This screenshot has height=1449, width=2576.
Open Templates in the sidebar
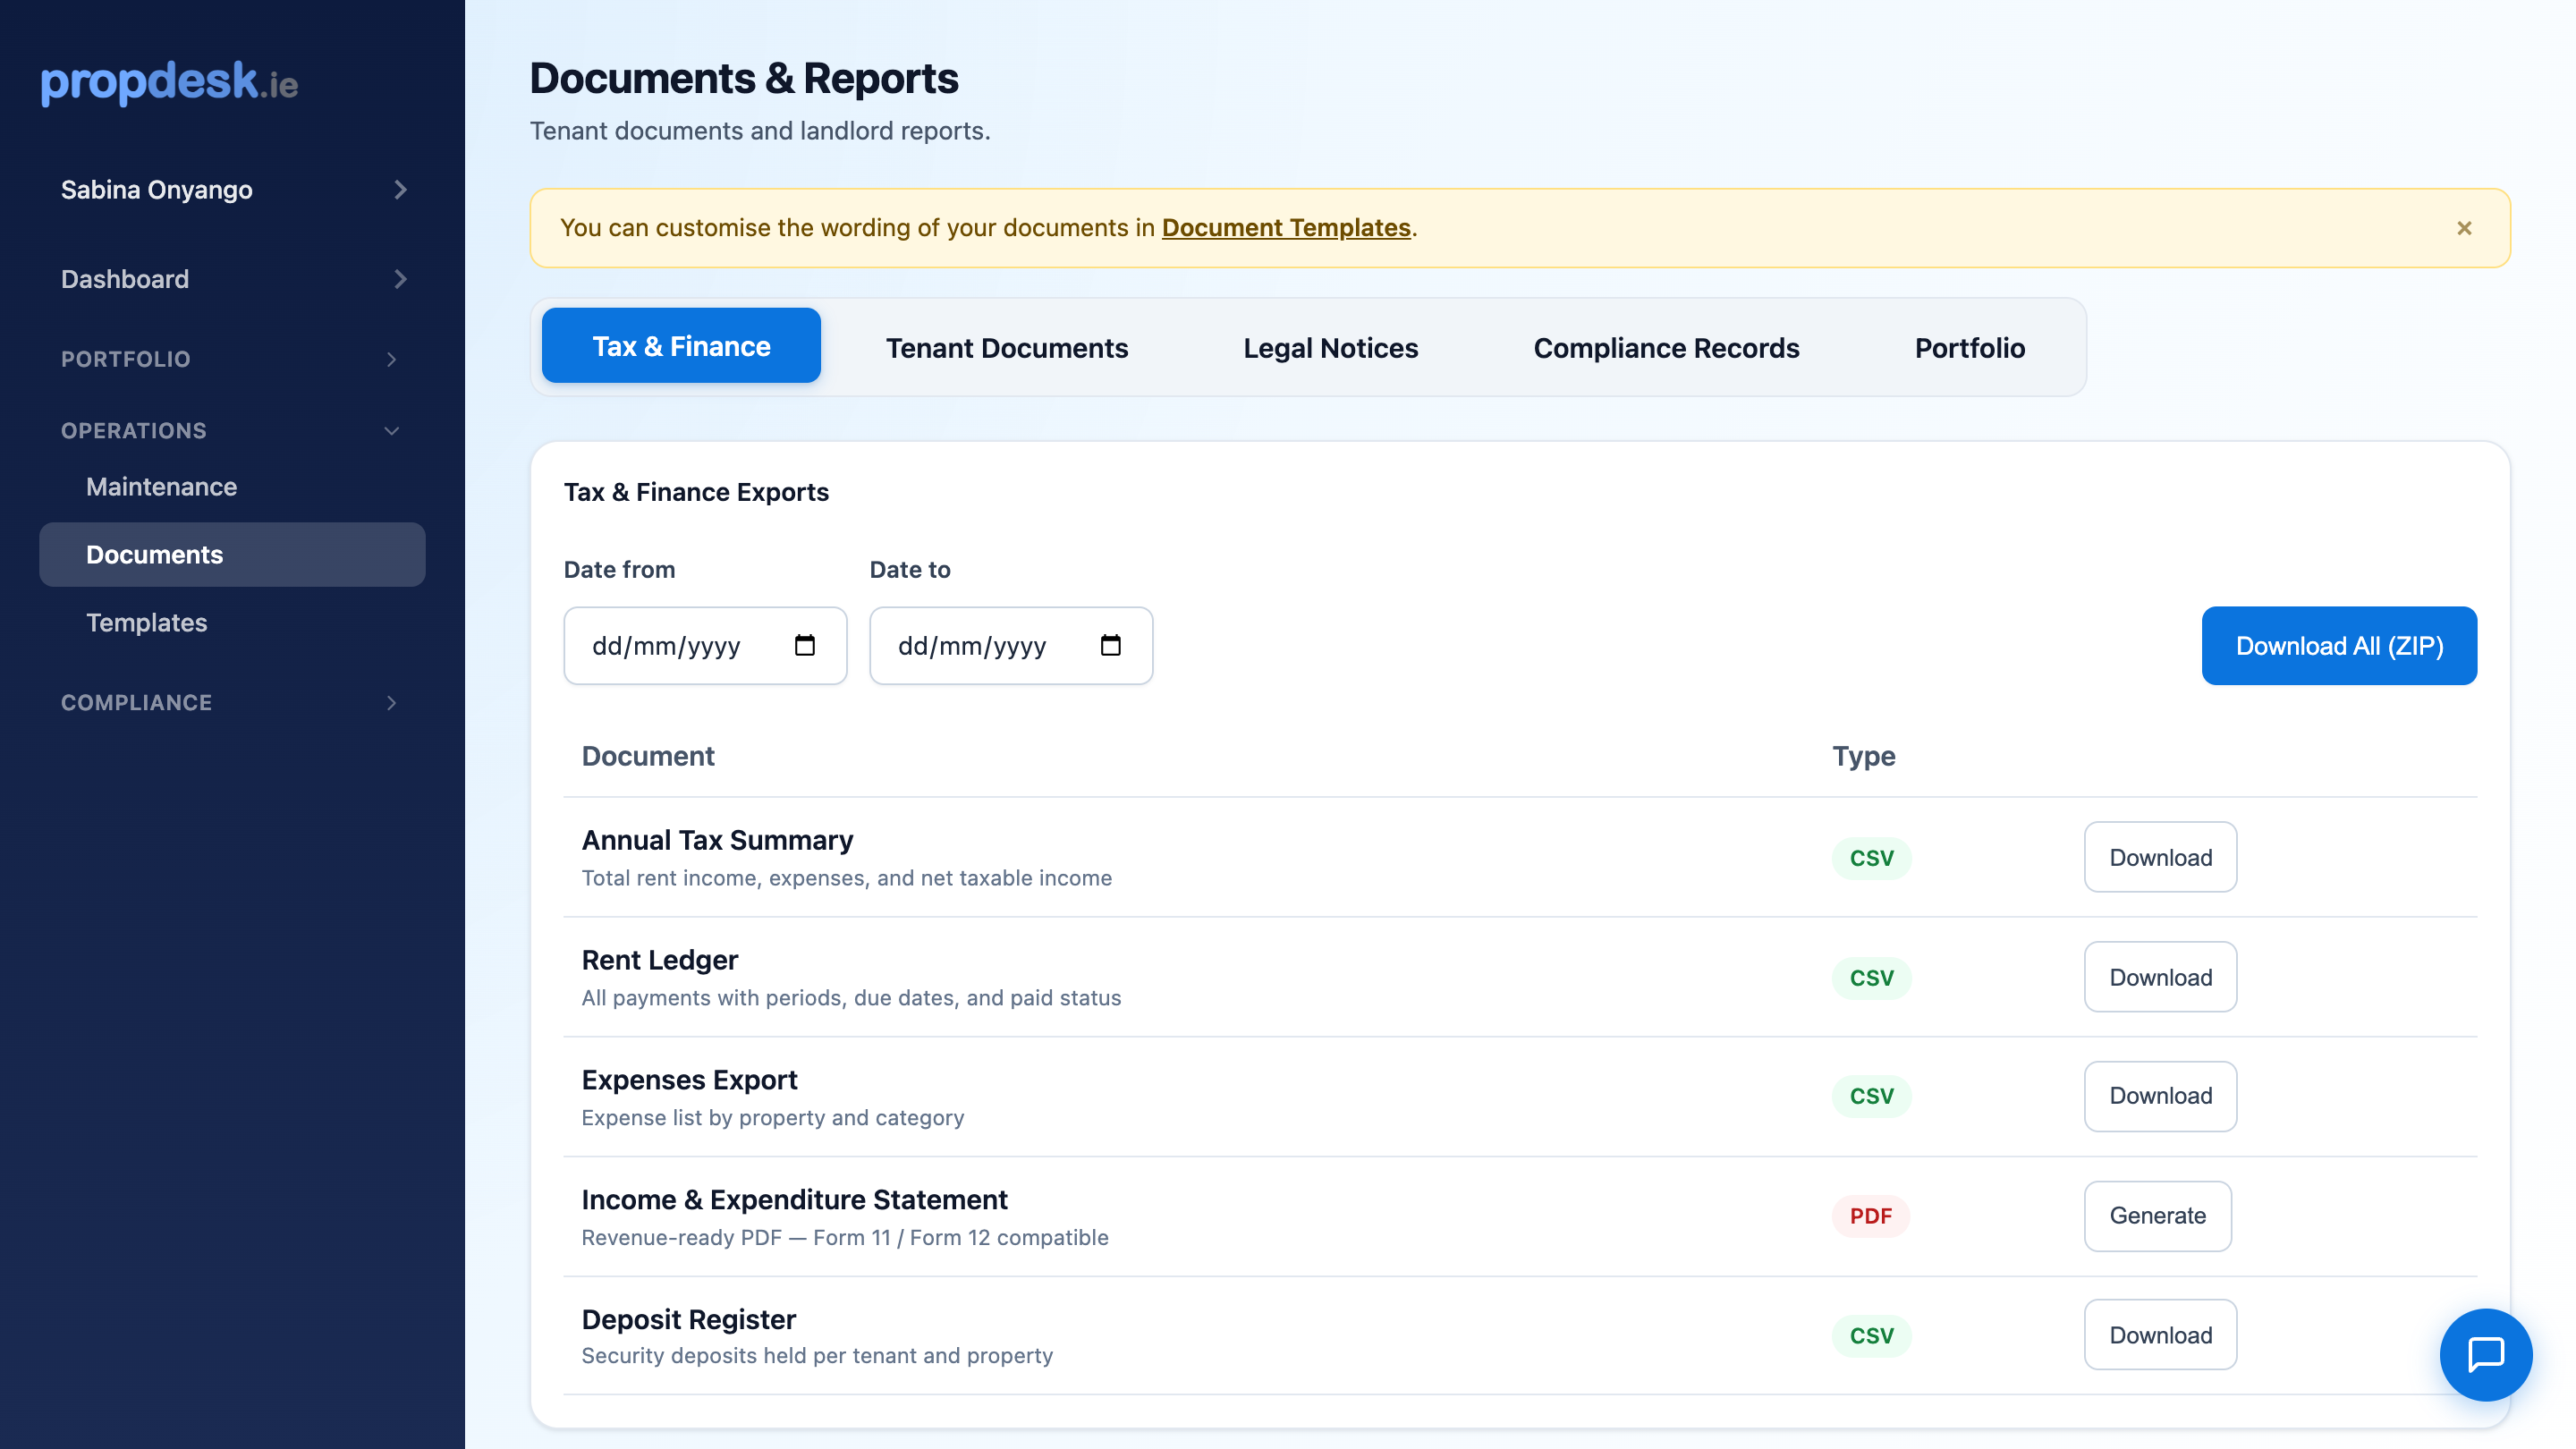[x=232, y=623]
